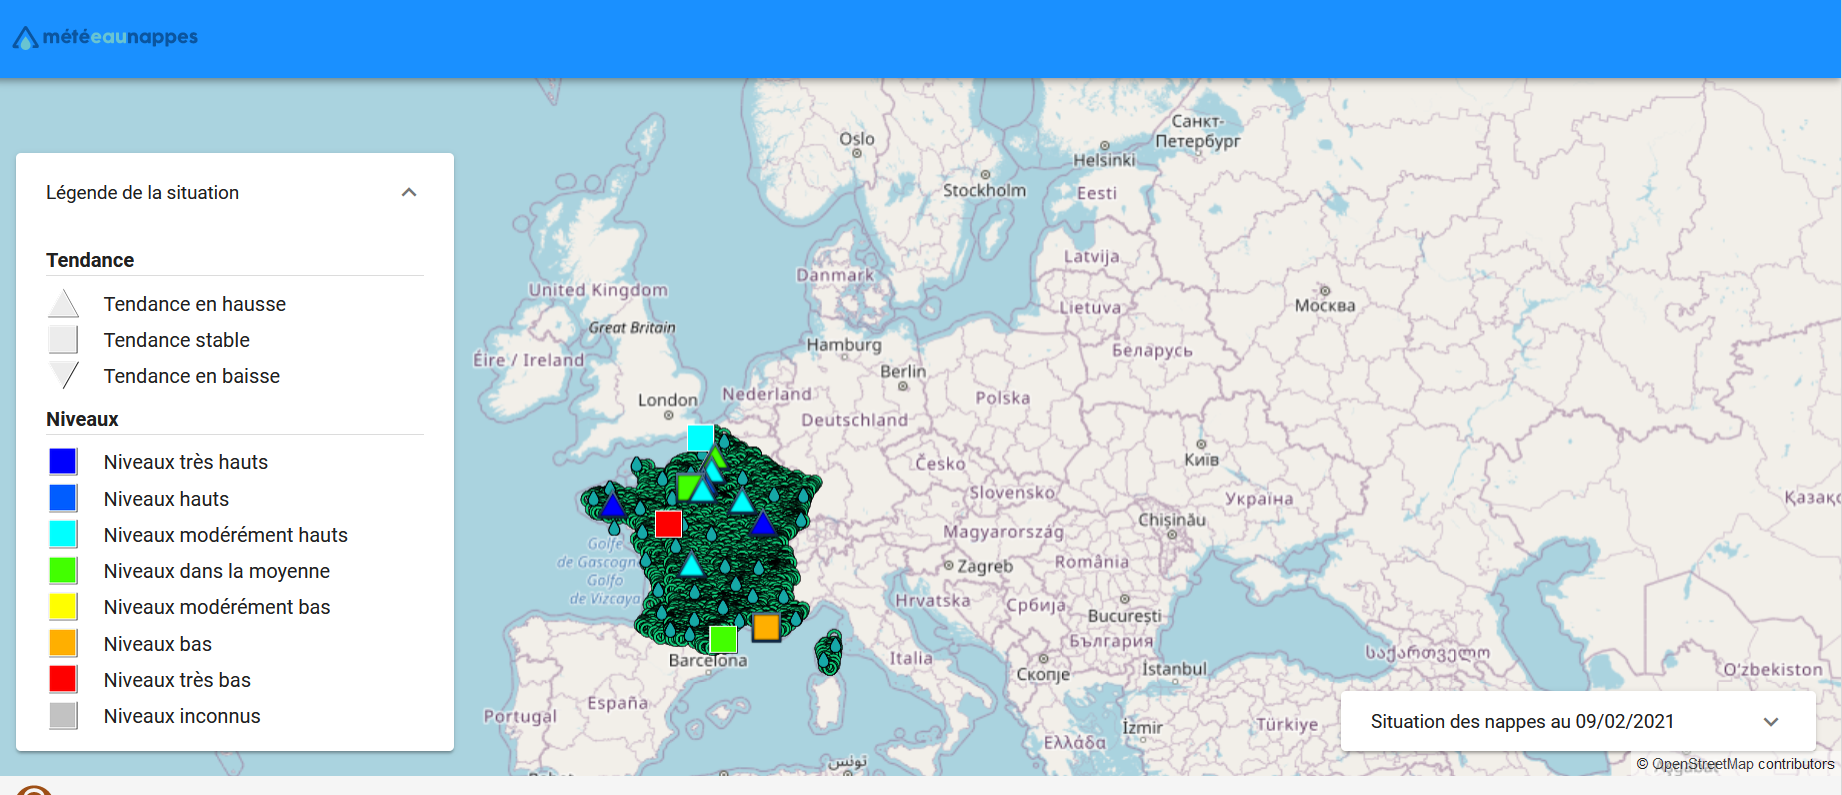Screen dimensions: 1842x795
Task: Select the dark blue triangle marker in Brittany
Action: tap(612, 505)
